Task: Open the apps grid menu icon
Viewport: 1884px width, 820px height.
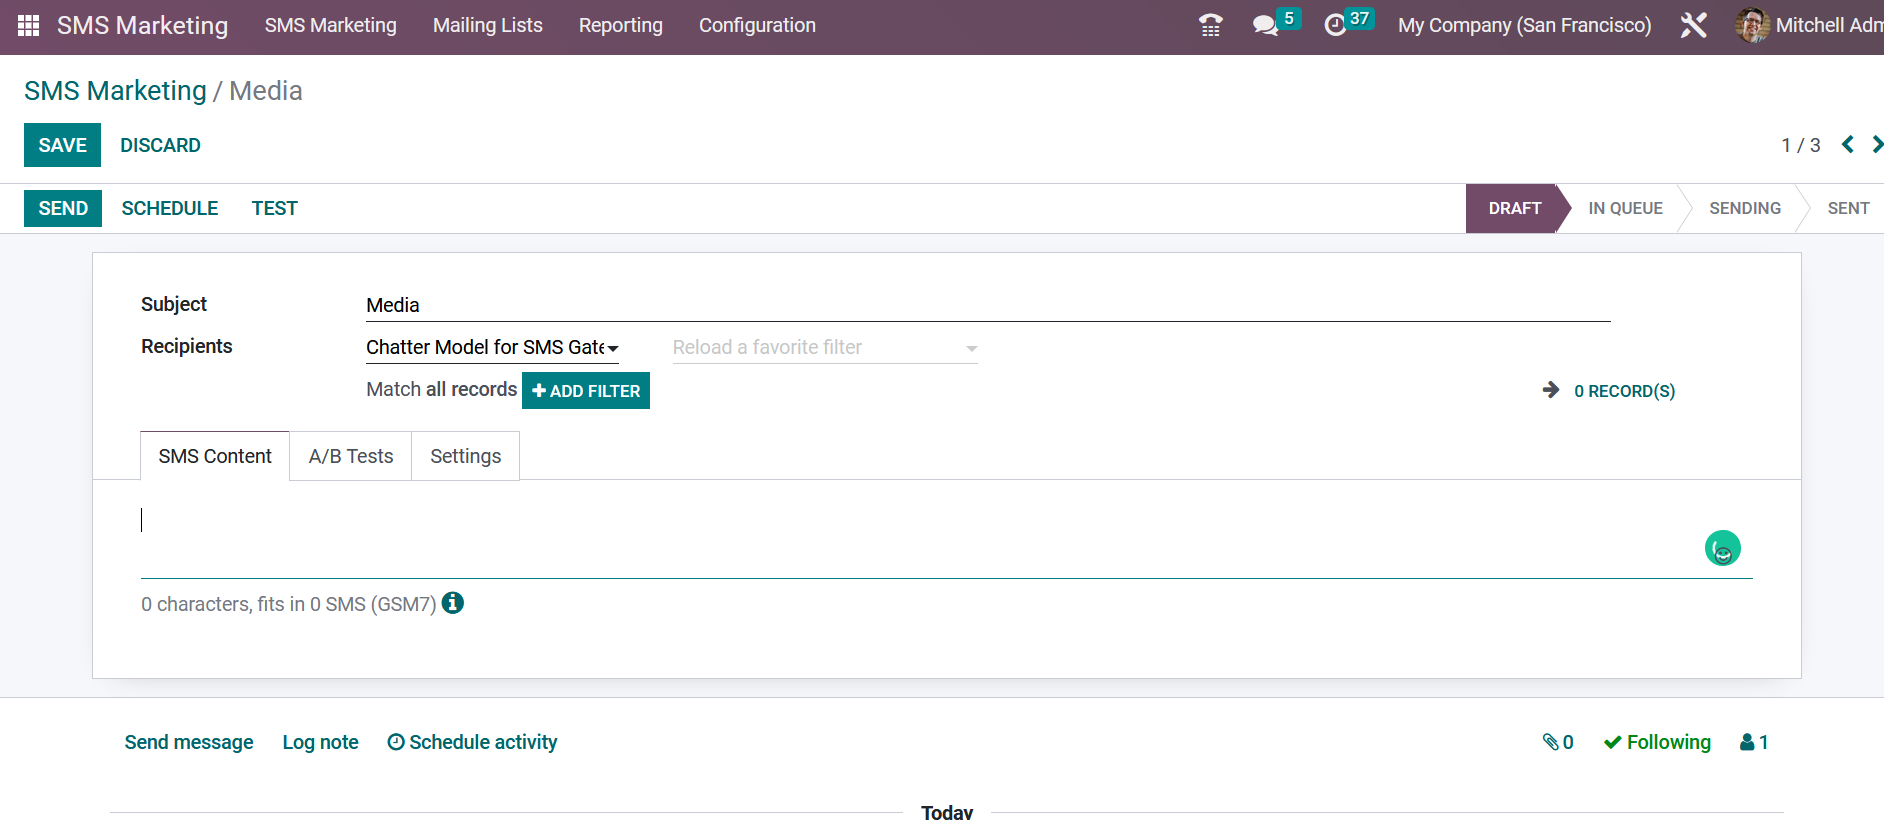Action: pos(28,25)
